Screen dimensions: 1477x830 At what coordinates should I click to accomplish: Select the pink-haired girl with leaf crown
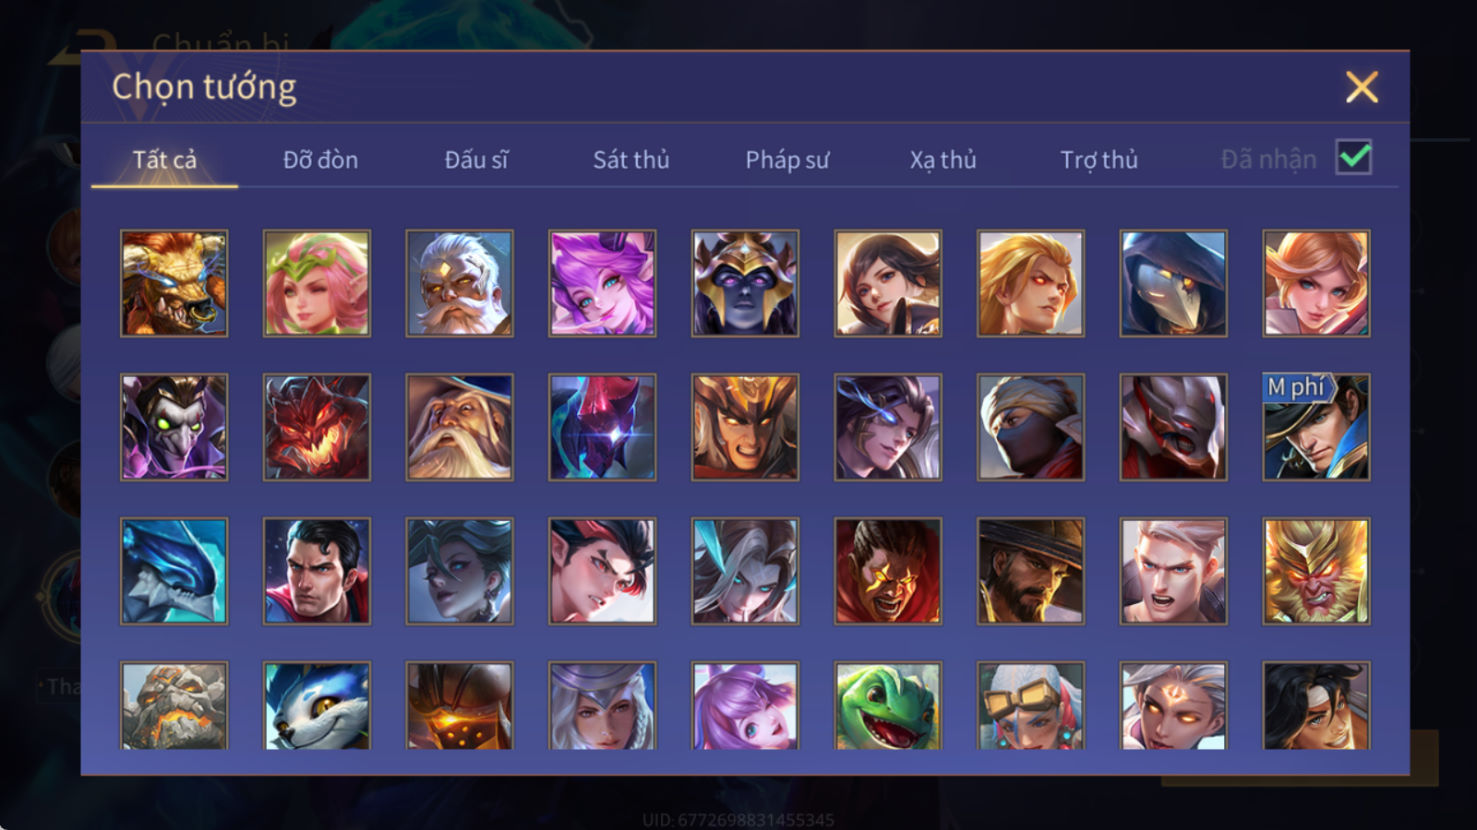click(317, 283)
